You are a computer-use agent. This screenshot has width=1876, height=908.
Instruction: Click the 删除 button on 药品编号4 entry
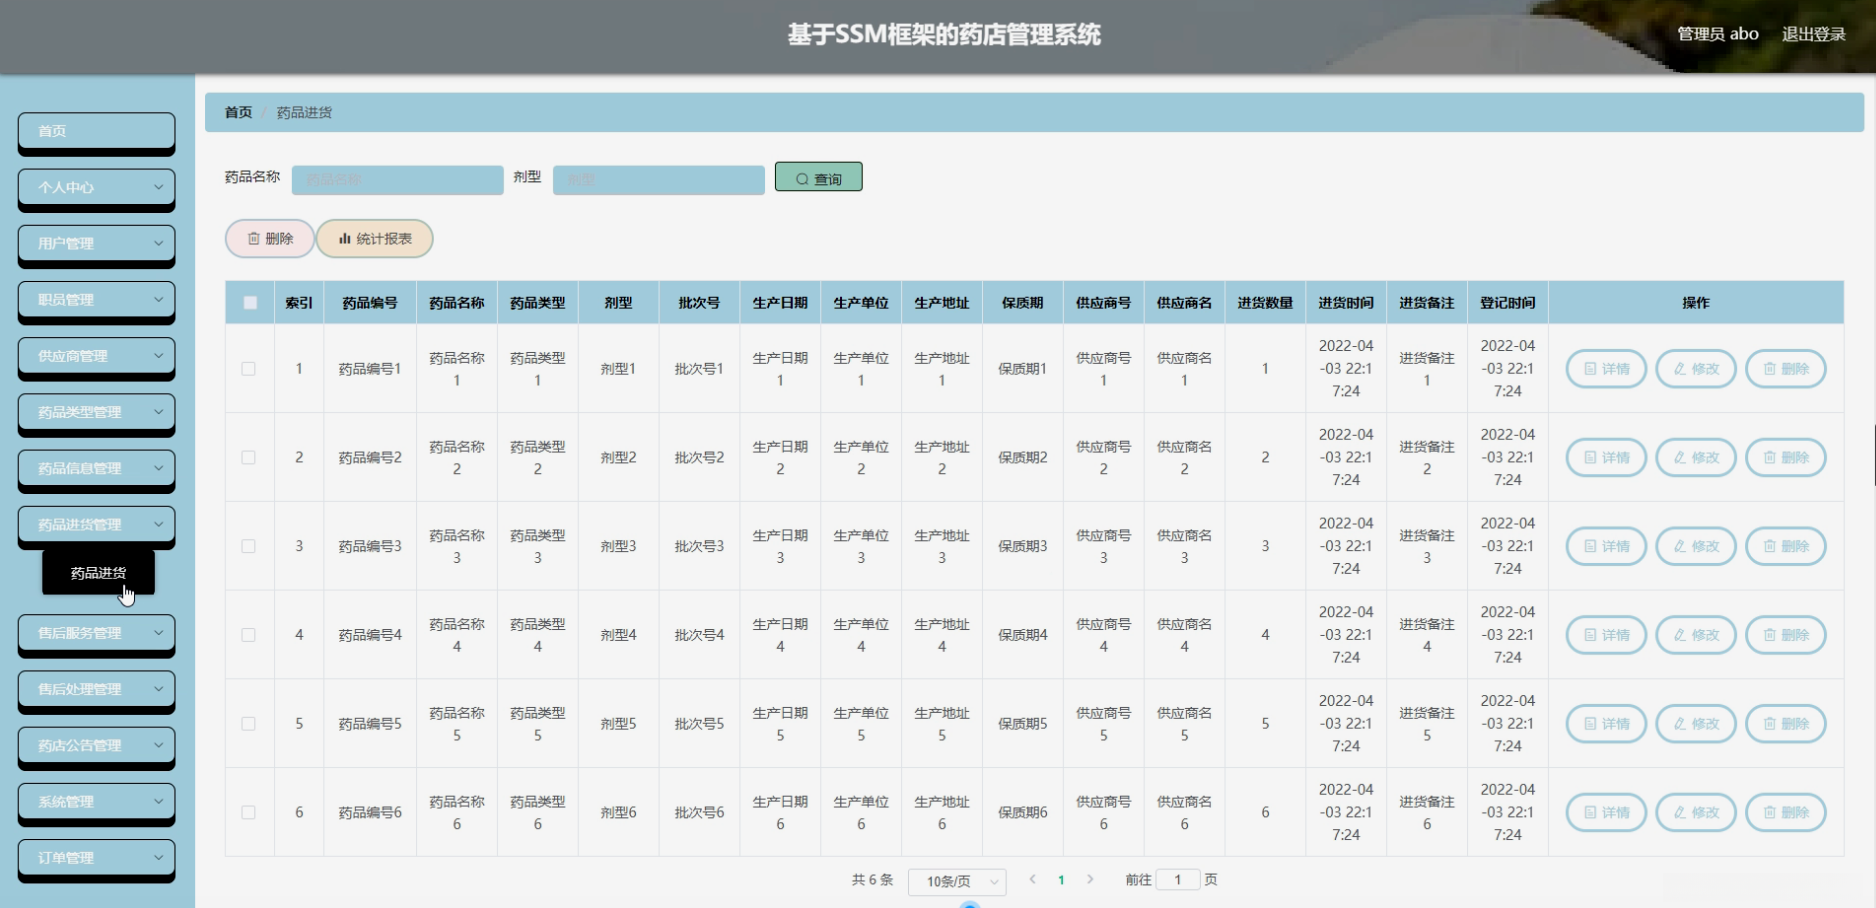coord(1786,635)
